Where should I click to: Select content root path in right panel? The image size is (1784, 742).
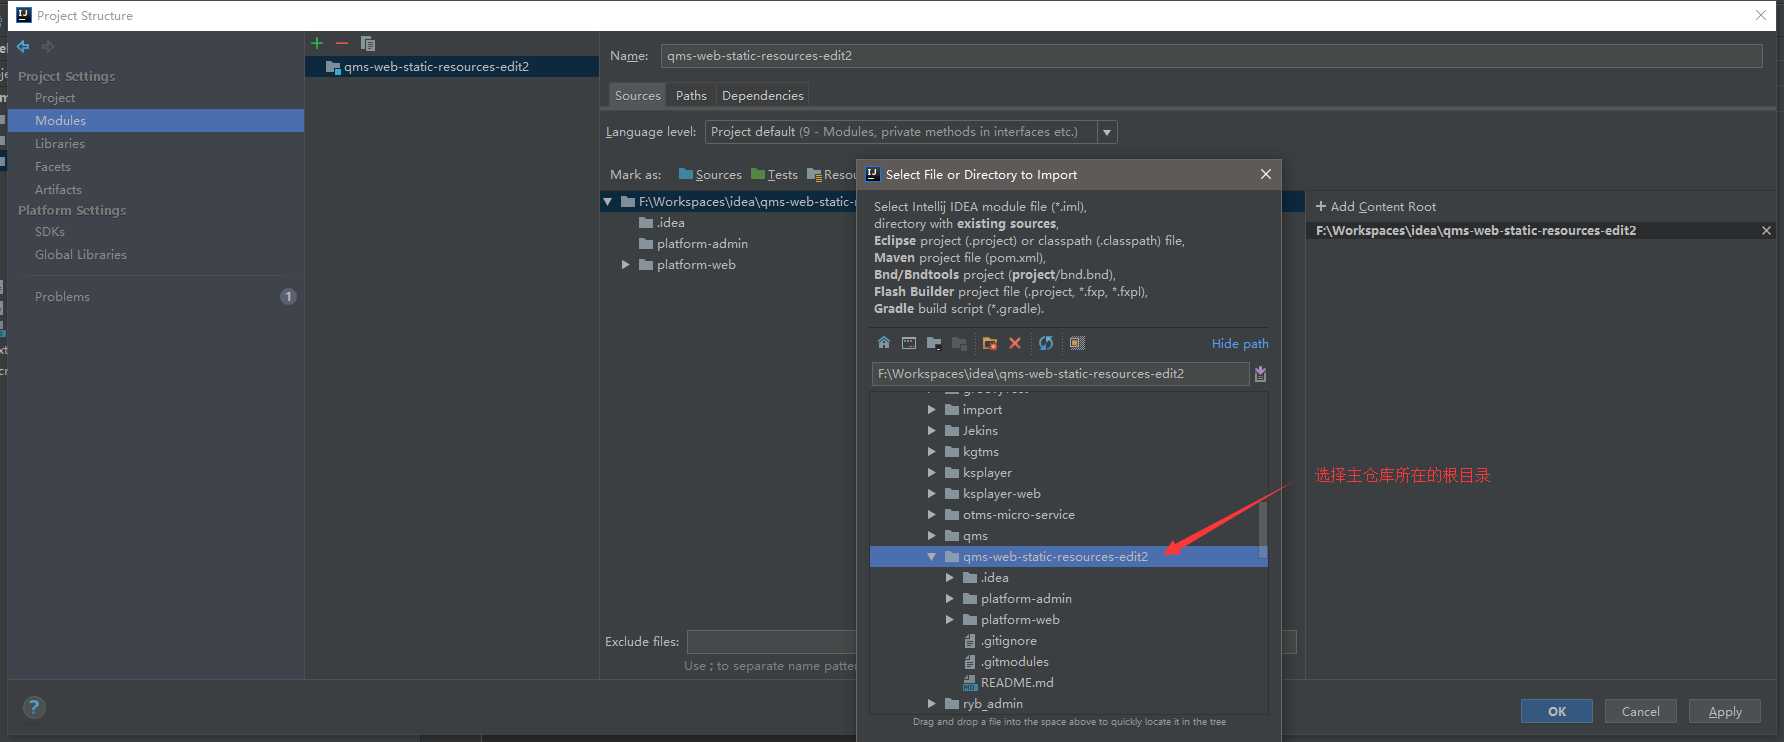(1476, 230)
